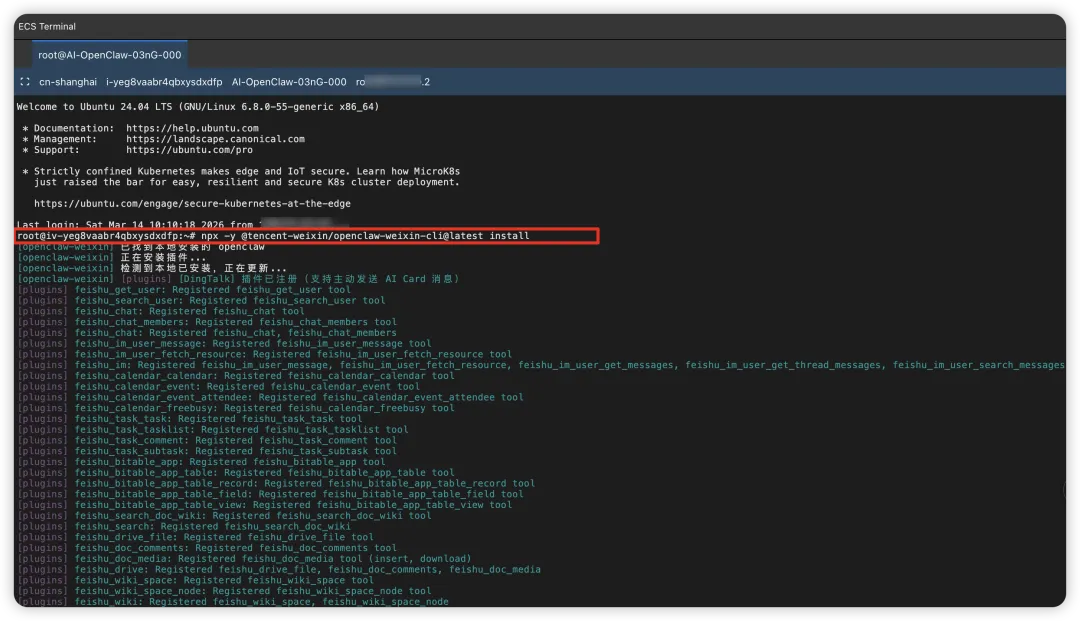The image size is (1080, 621).
Task: Click the feishu_drive_file registered log line
Action: (x=195, y=537)
